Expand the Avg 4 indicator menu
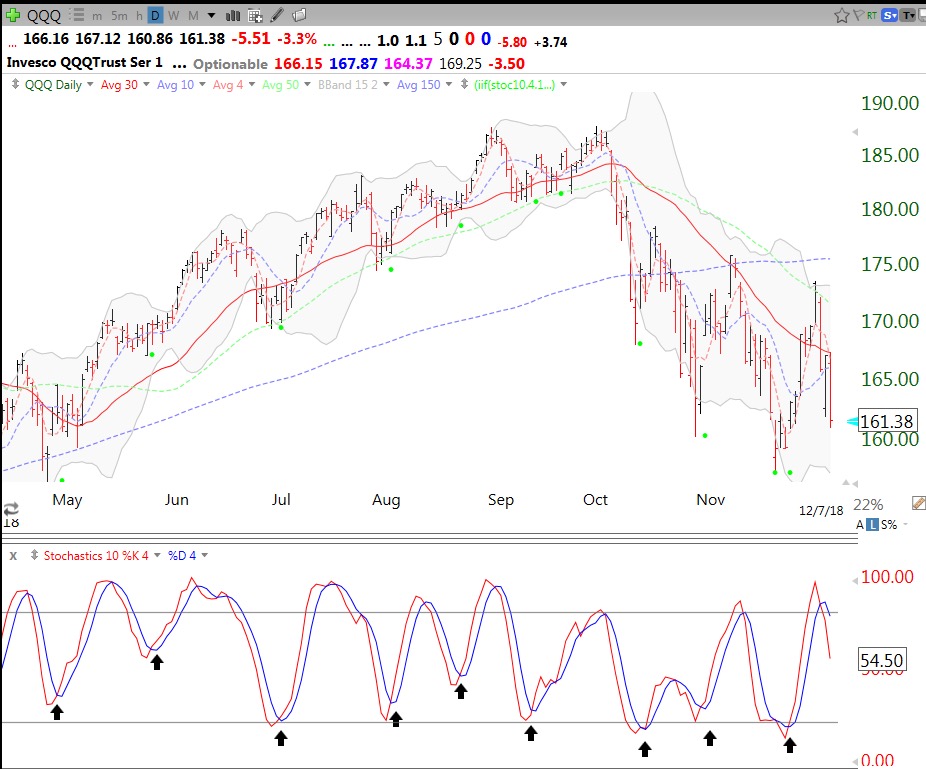This screenshot has width=926, height=769. click(252, 84)
